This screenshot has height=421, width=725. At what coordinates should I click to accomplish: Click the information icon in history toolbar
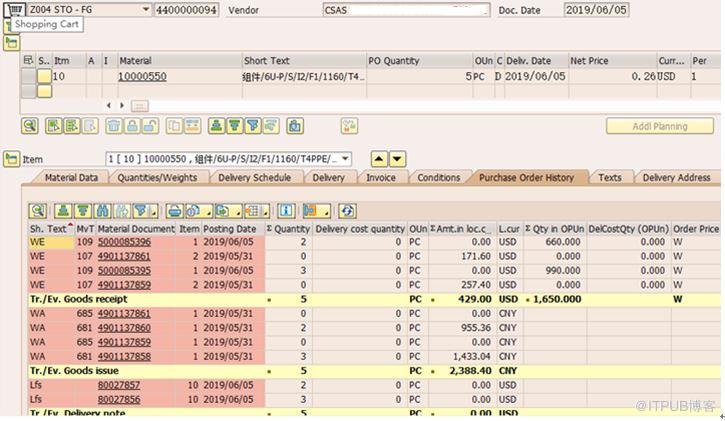coord(286,211)
